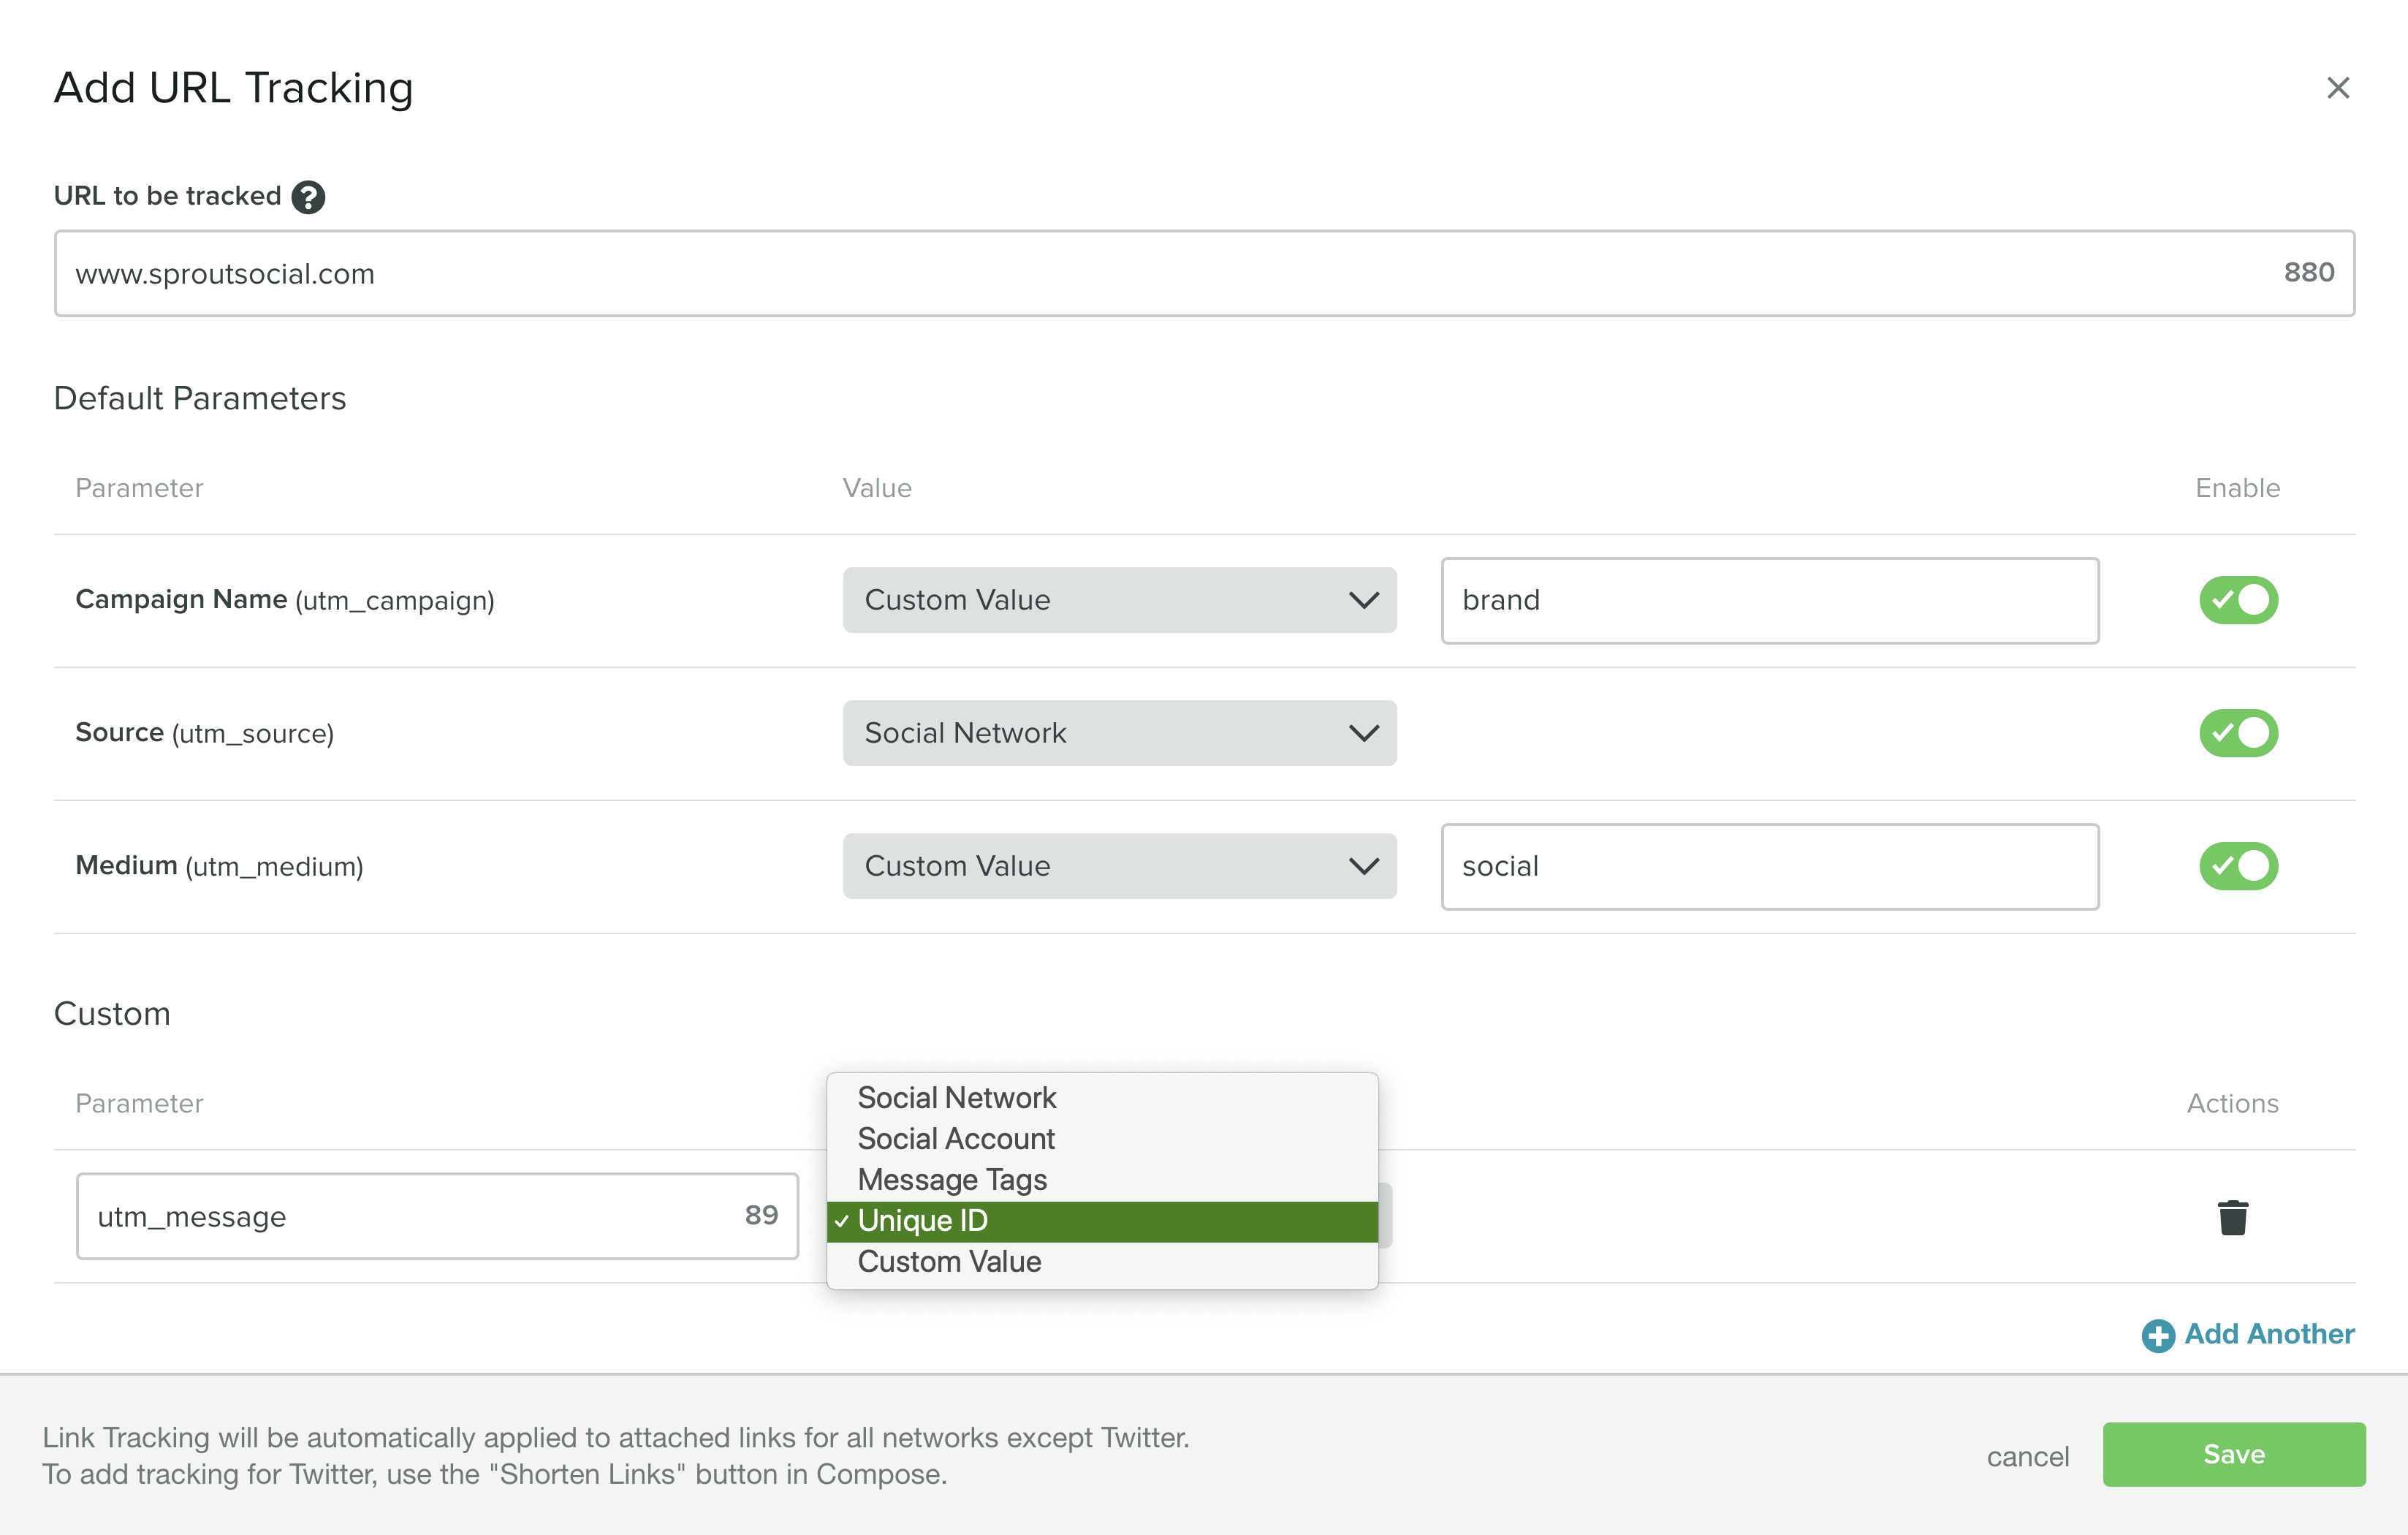The image size is (2408, 1535).
Task: Click the cancel link
Action: tap(2027, 1456)
